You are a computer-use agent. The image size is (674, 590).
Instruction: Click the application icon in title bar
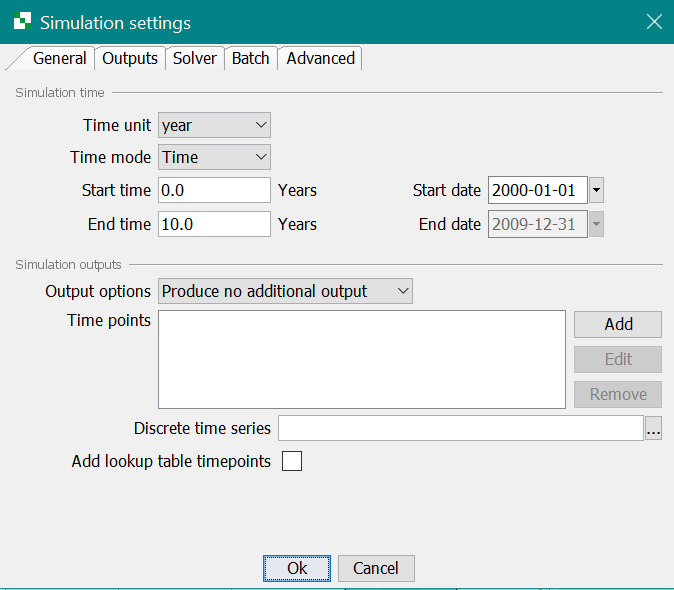coord(22,21)
